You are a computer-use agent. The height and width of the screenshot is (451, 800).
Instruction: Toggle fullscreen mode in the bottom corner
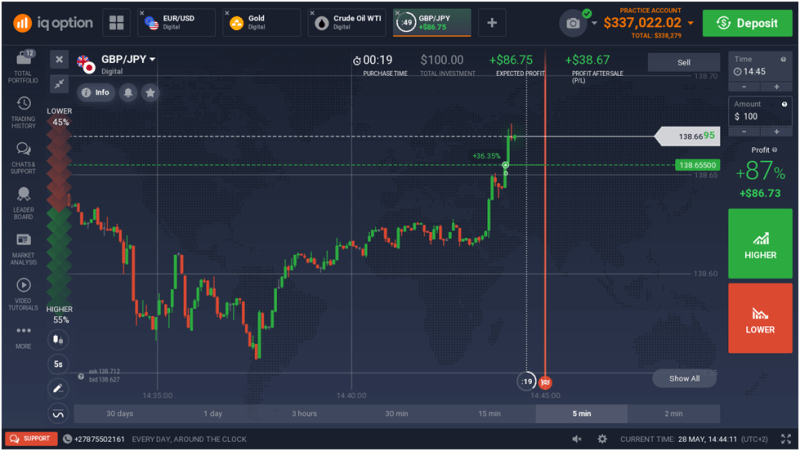coord(785,439)
